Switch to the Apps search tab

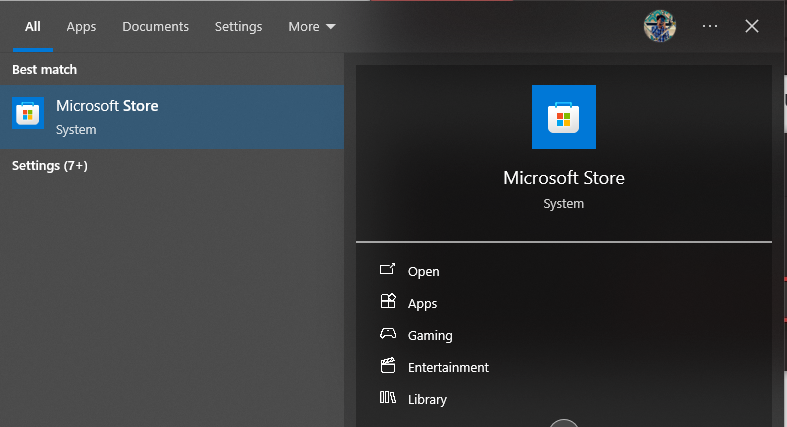81,27
